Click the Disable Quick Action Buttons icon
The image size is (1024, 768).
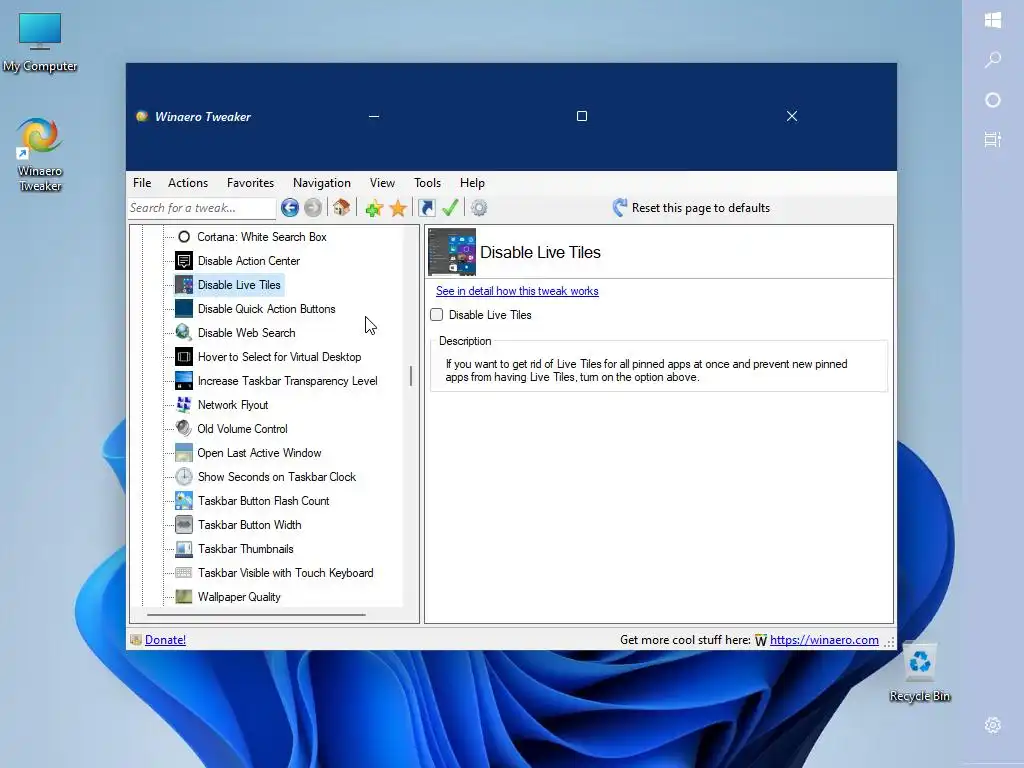[184, 308]
